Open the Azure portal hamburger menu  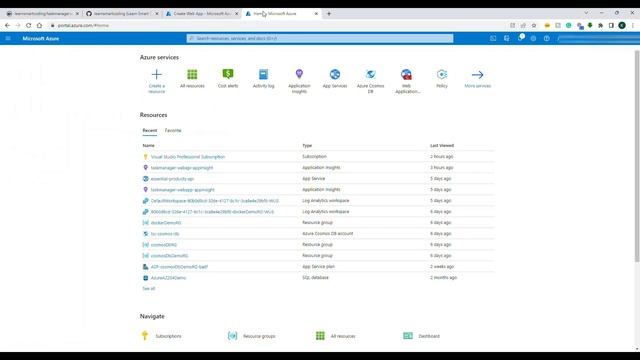[8, 38]
